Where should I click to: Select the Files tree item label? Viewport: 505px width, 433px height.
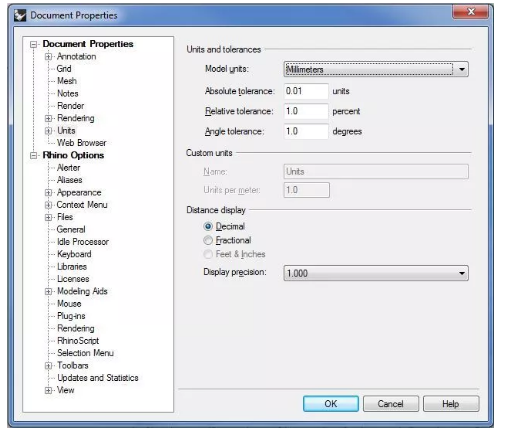65,217
